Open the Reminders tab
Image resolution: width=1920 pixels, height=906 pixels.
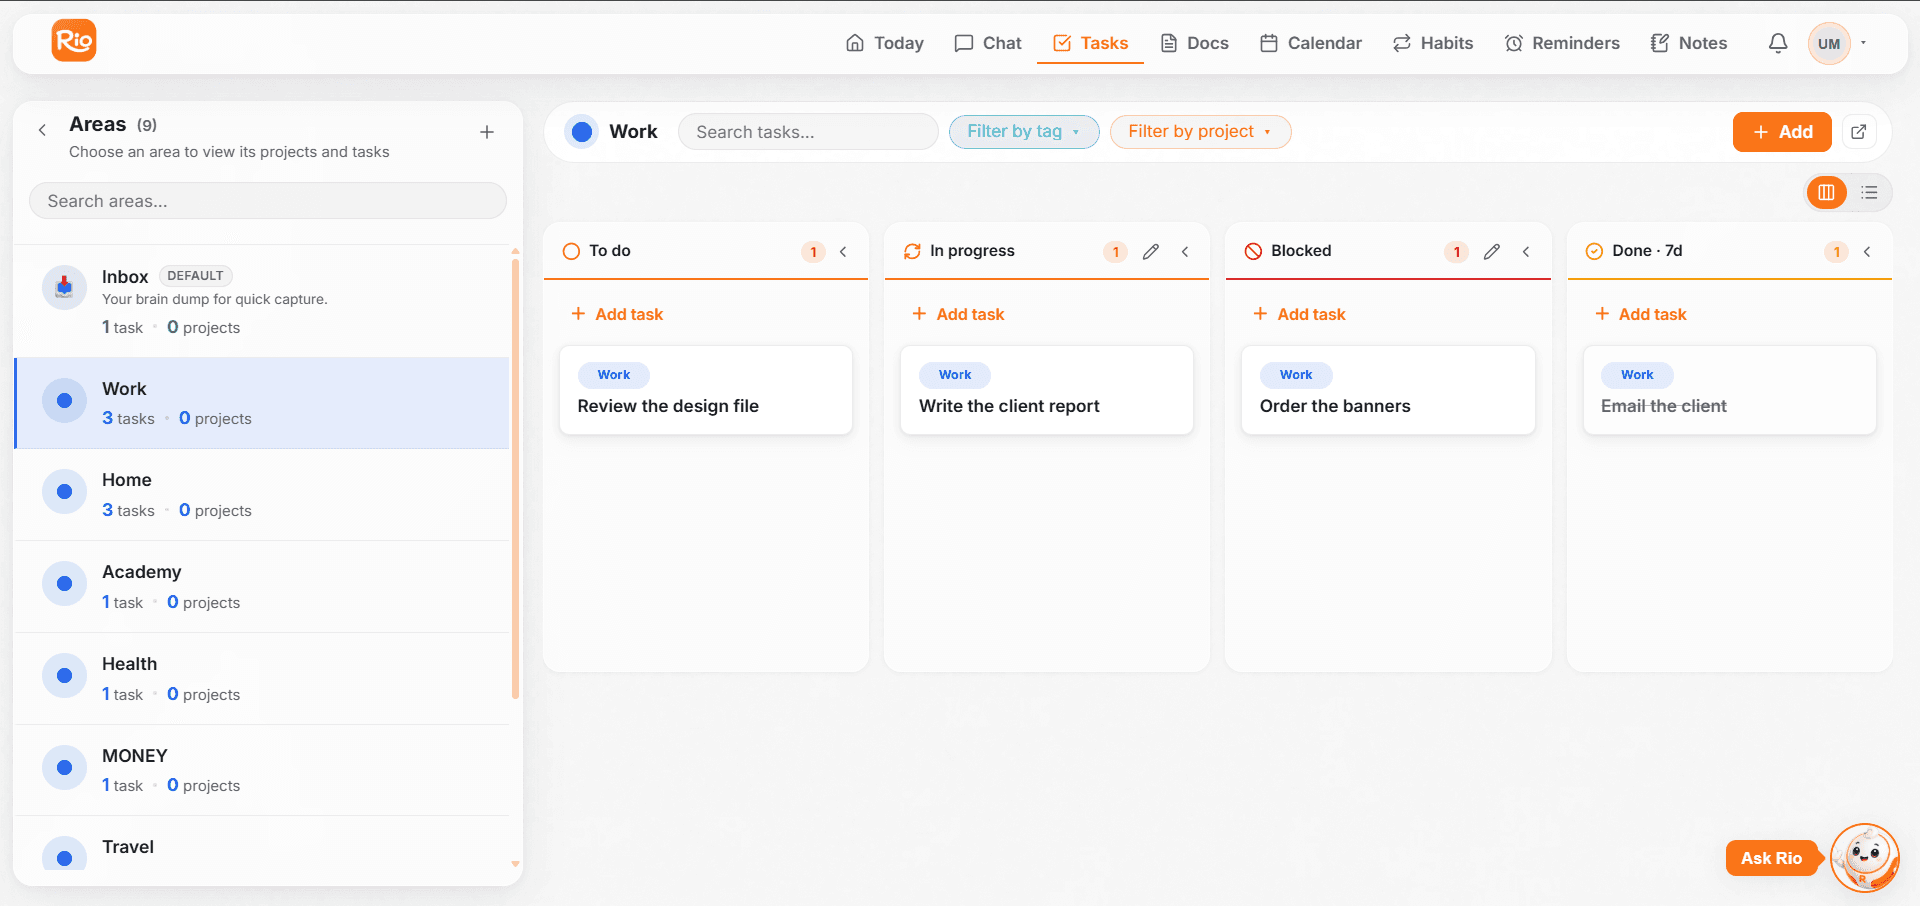point(1562,43)
